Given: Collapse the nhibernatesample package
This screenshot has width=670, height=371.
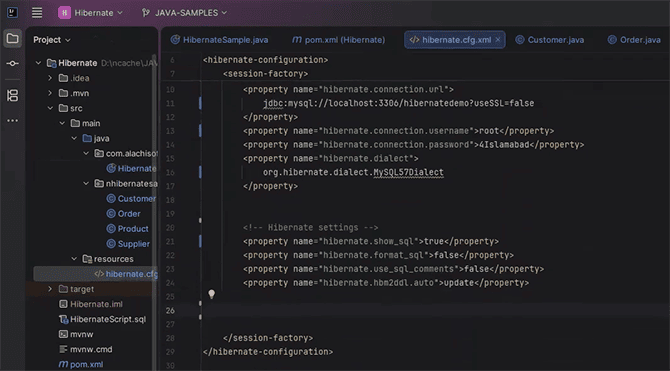Looking at the screenshot, I should pyautogui.click(x=86, y=183).
